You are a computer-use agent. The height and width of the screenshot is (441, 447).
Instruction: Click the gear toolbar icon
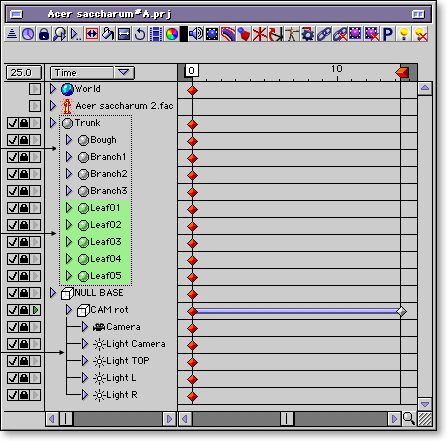point(307,34)
